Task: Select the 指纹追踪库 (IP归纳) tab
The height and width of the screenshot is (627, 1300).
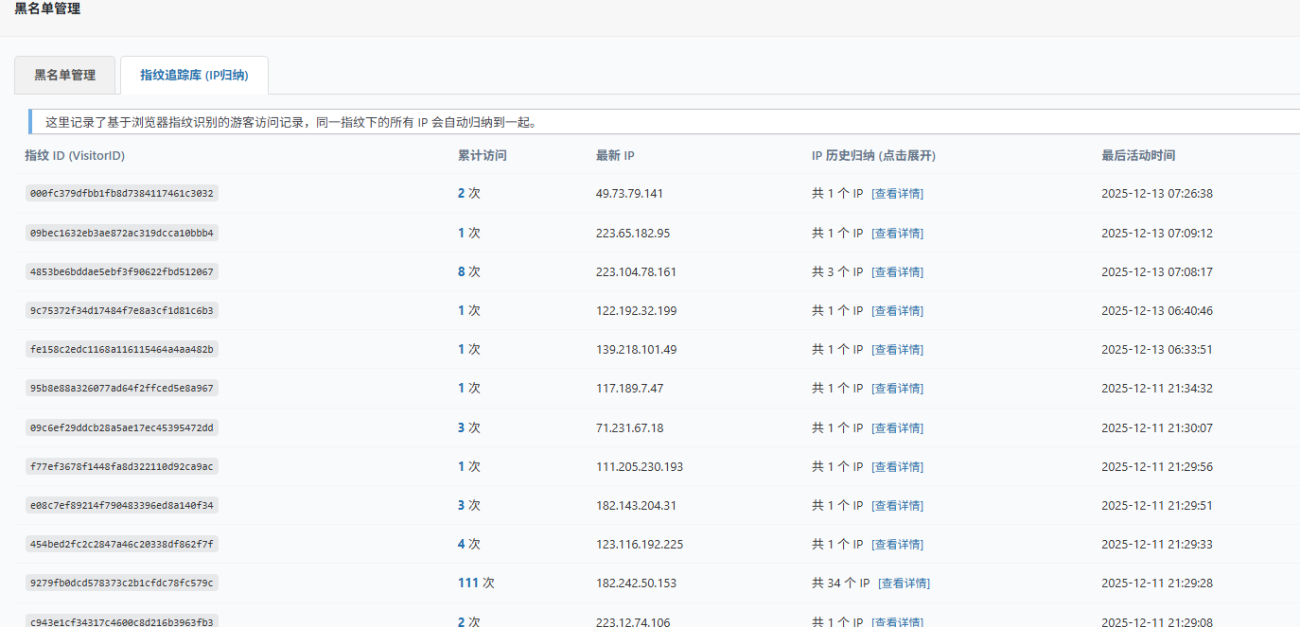Action: tap(194, 75)
